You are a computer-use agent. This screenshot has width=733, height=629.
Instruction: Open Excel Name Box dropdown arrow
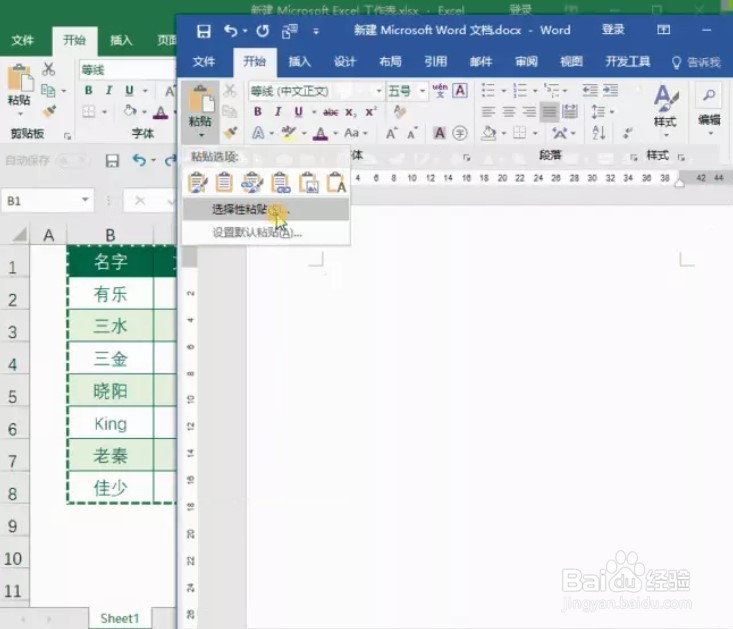click(85, 200)
